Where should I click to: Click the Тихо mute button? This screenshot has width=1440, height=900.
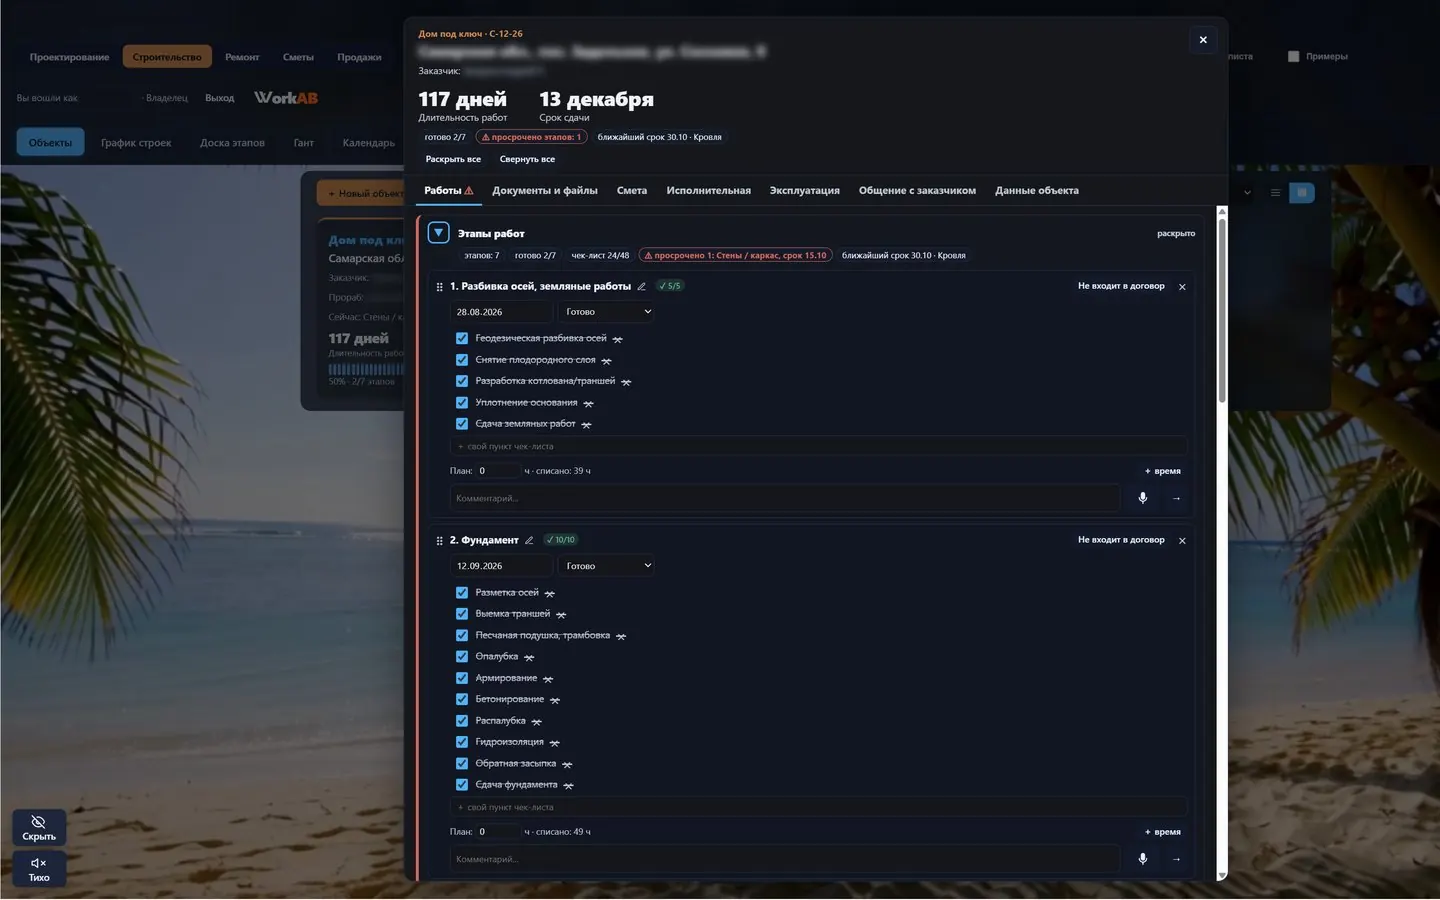(x=39, y=868)
